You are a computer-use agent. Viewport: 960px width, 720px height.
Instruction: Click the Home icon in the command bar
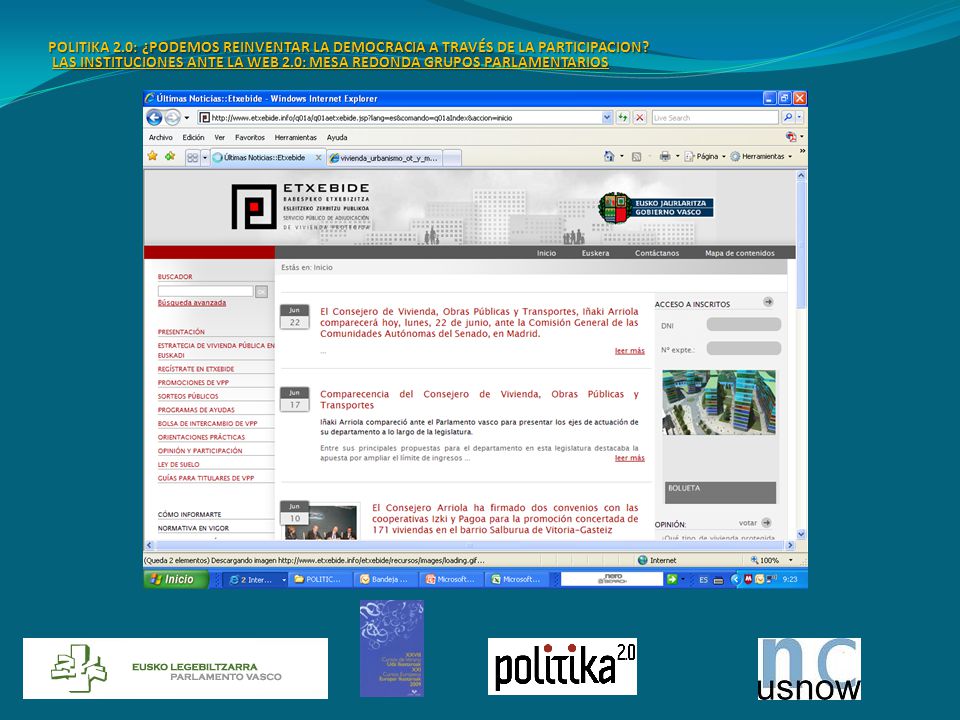tap(609, 157)
